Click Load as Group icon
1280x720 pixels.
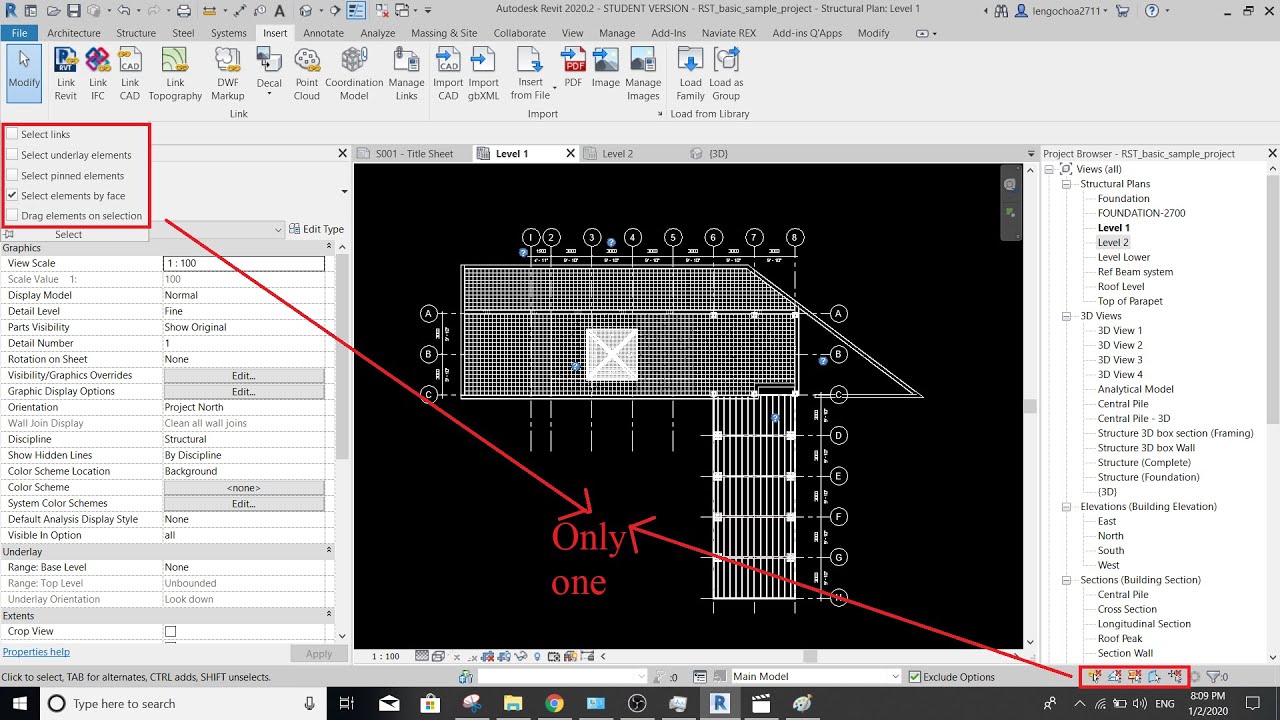tap(726, 73)
